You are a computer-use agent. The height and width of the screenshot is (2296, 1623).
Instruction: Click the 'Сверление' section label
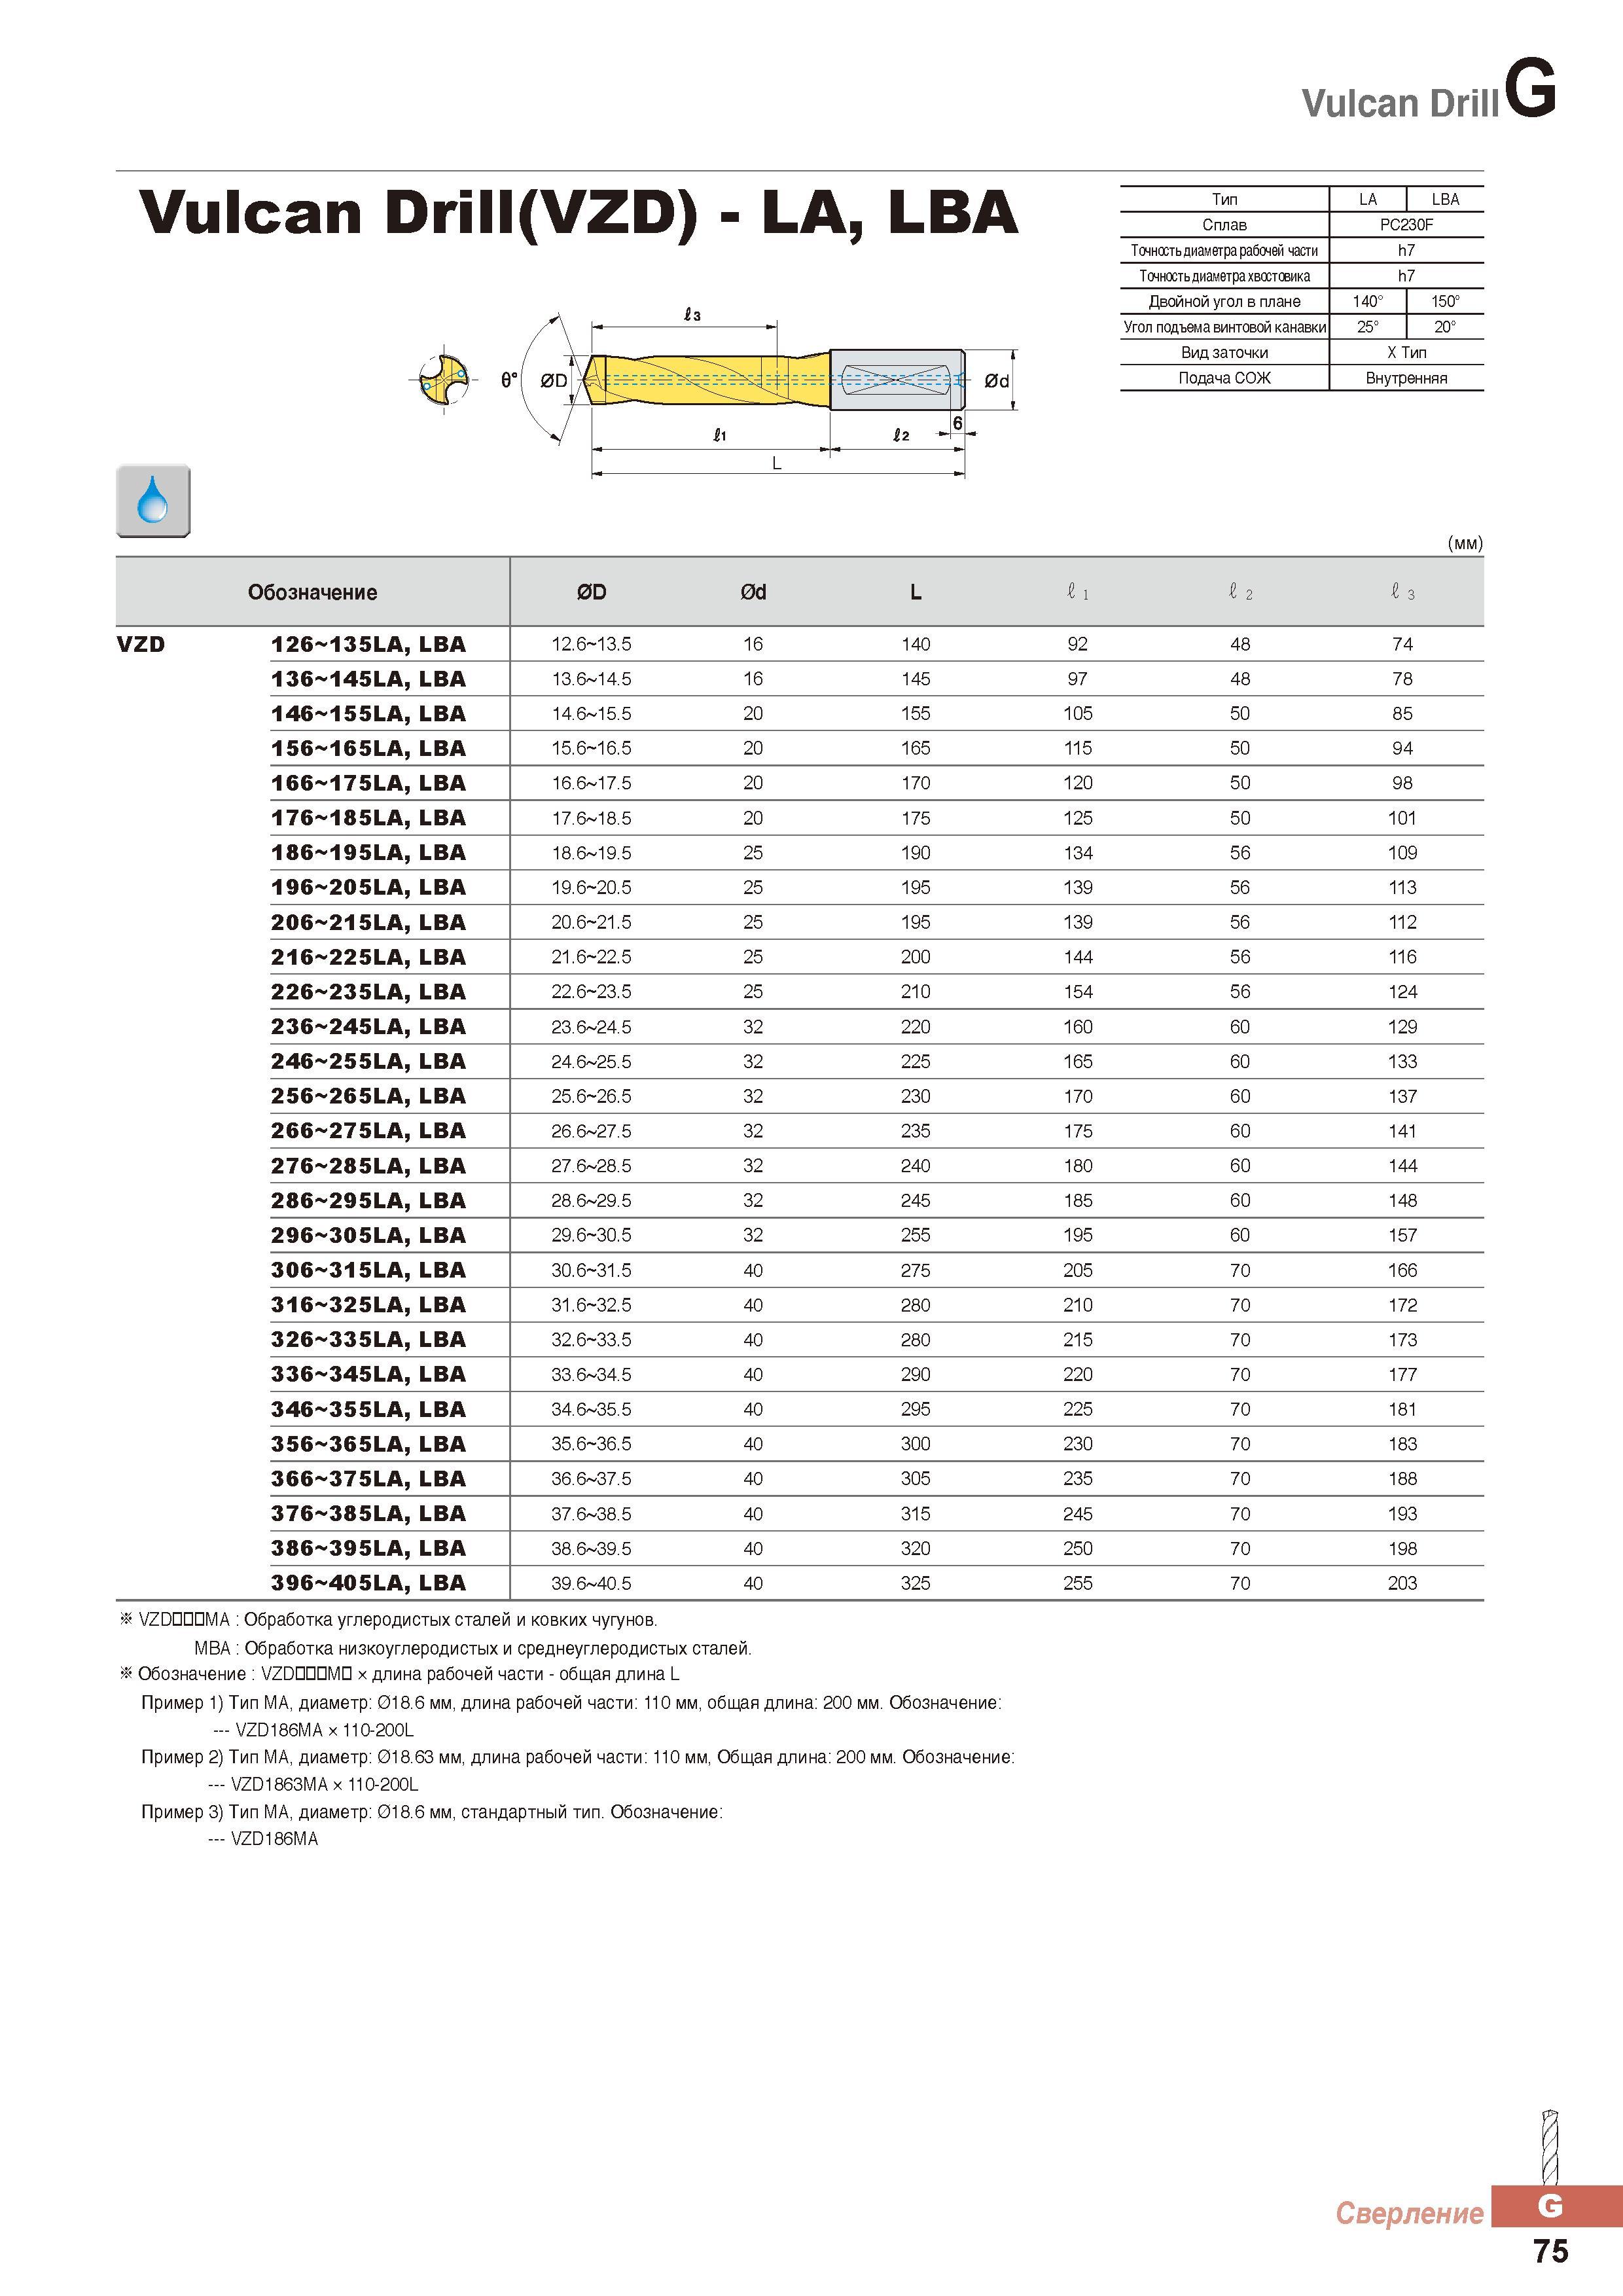click(x=1409, y=2213)
